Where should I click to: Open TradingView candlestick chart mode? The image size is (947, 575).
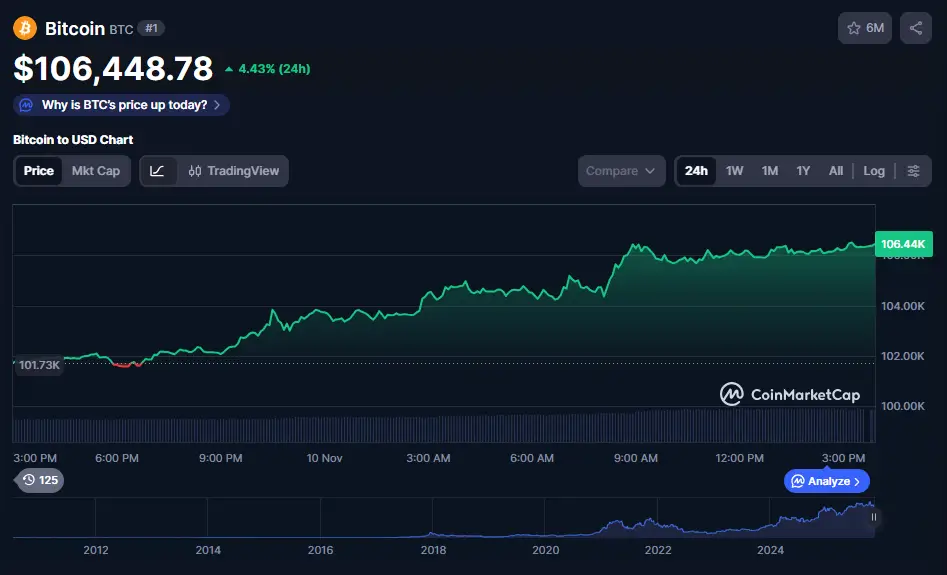pyautogui.click(x=234, y=171)
